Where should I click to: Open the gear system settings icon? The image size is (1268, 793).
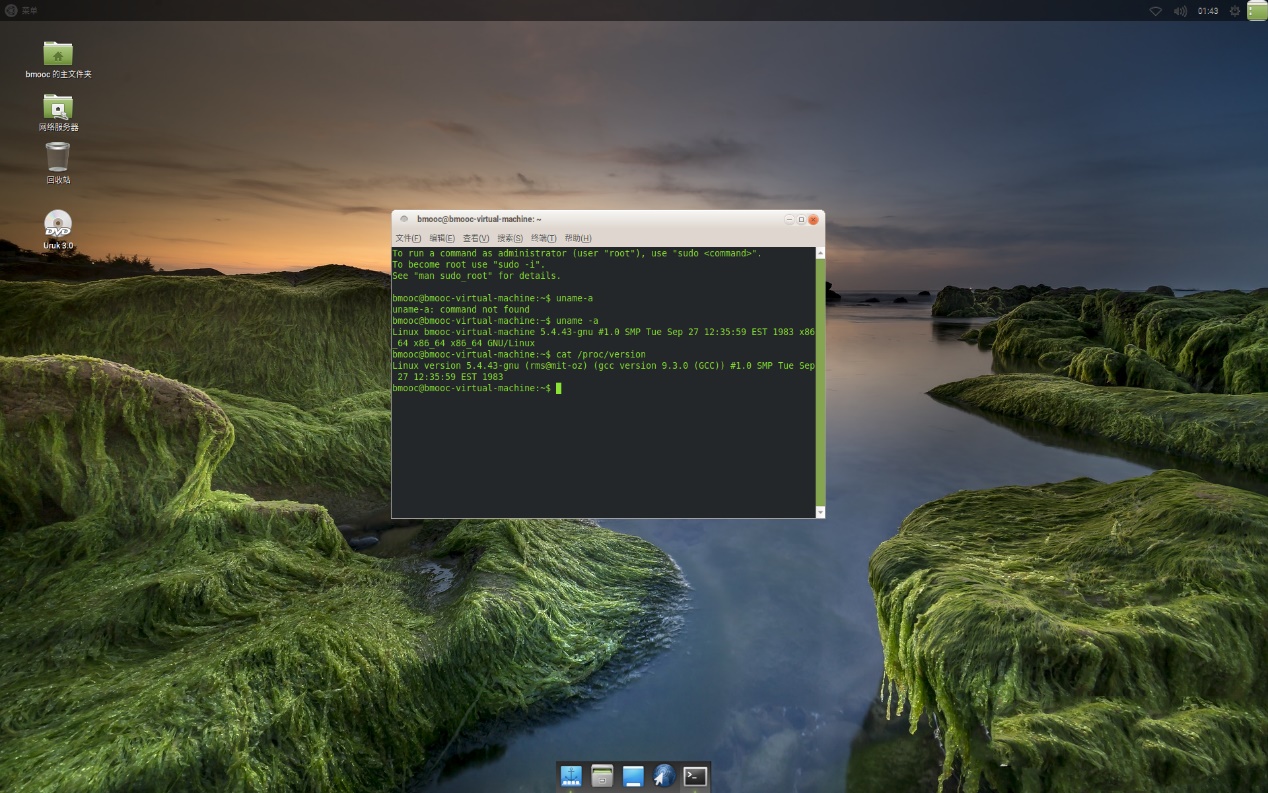click(1234, 11)
